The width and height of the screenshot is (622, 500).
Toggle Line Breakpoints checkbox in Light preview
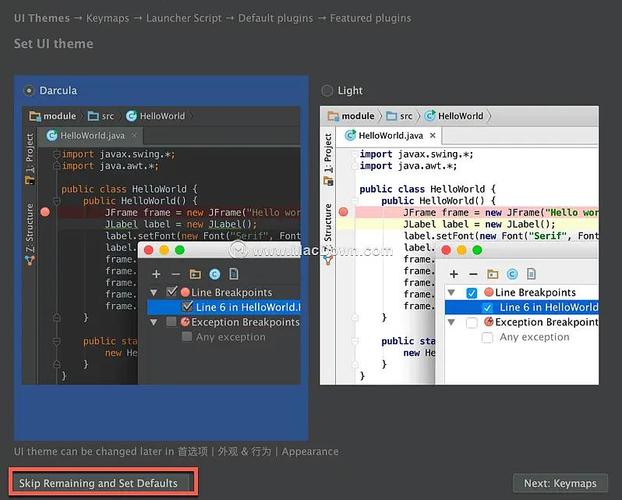pyautogui.click(x=472, y=293)
